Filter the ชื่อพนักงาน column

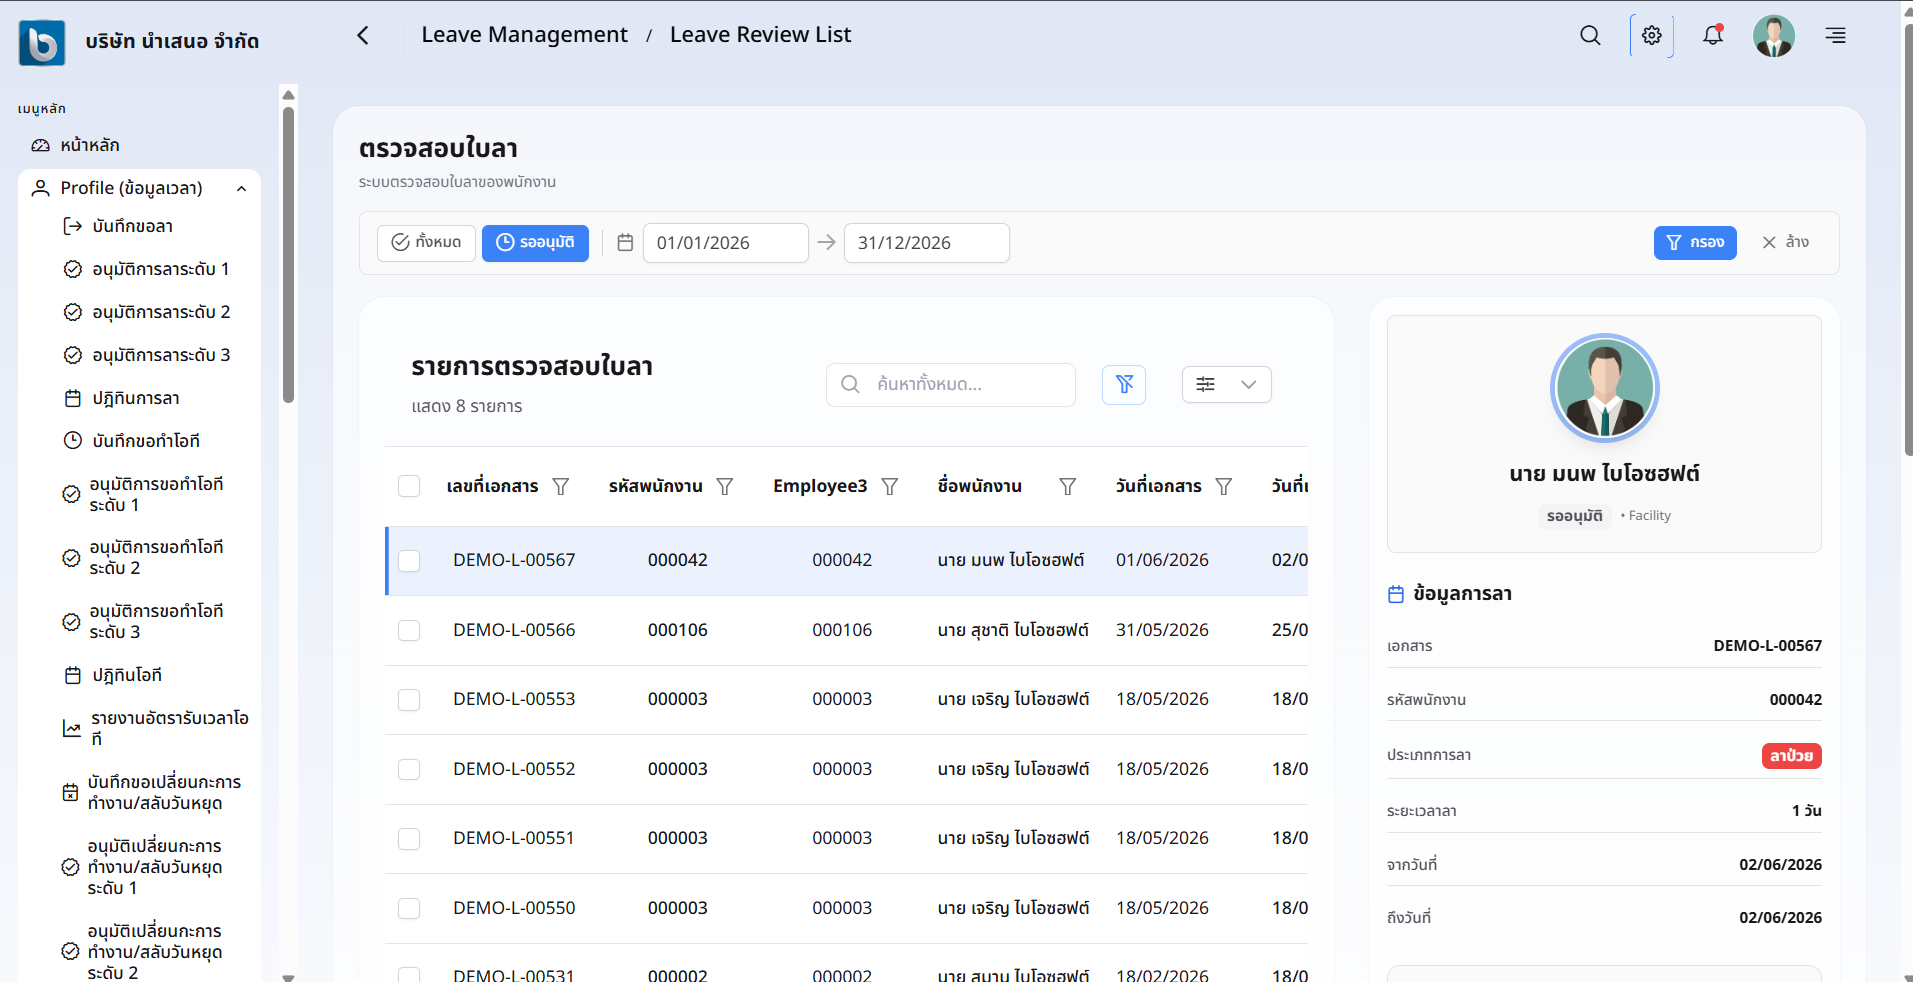pyautogui.click(x=1068, y=486)
